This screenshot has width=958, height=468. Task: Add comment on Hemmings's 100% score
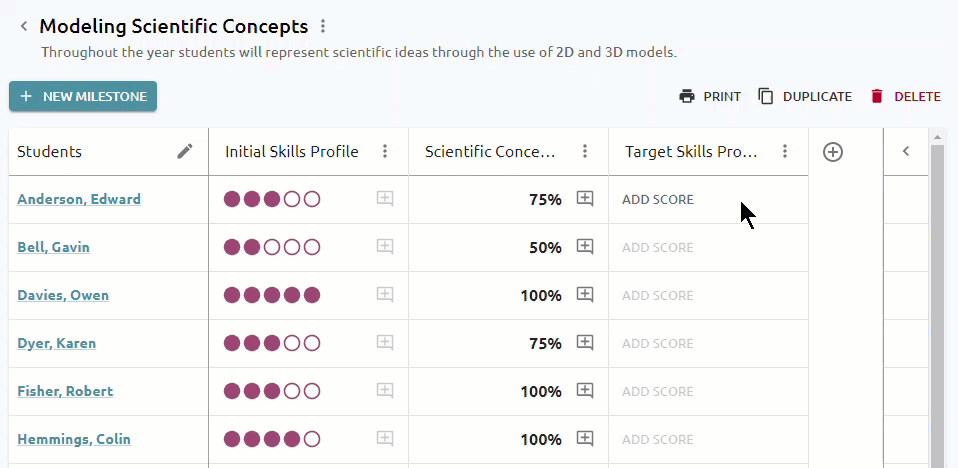tap(585, 439)
